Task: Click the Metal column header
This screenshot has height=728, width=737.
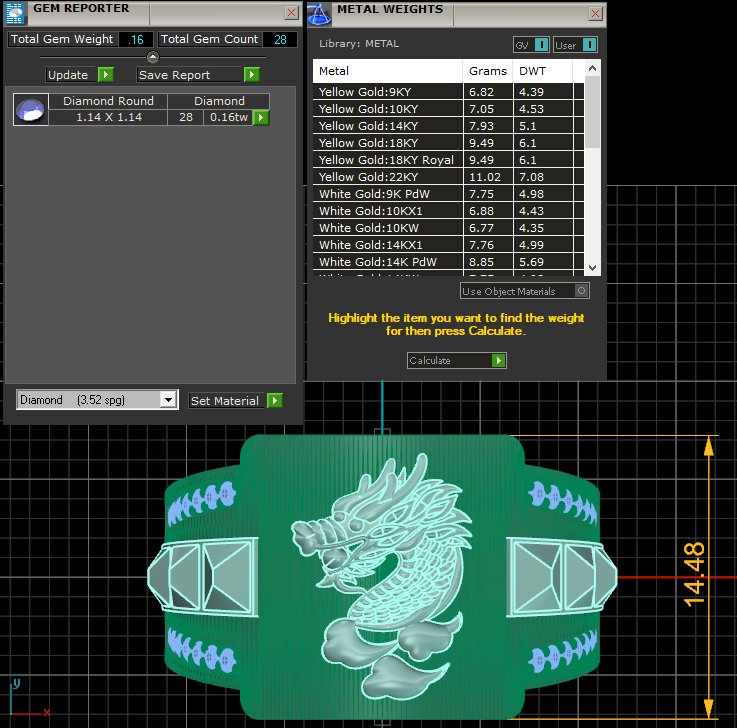Action: point(388,71)
